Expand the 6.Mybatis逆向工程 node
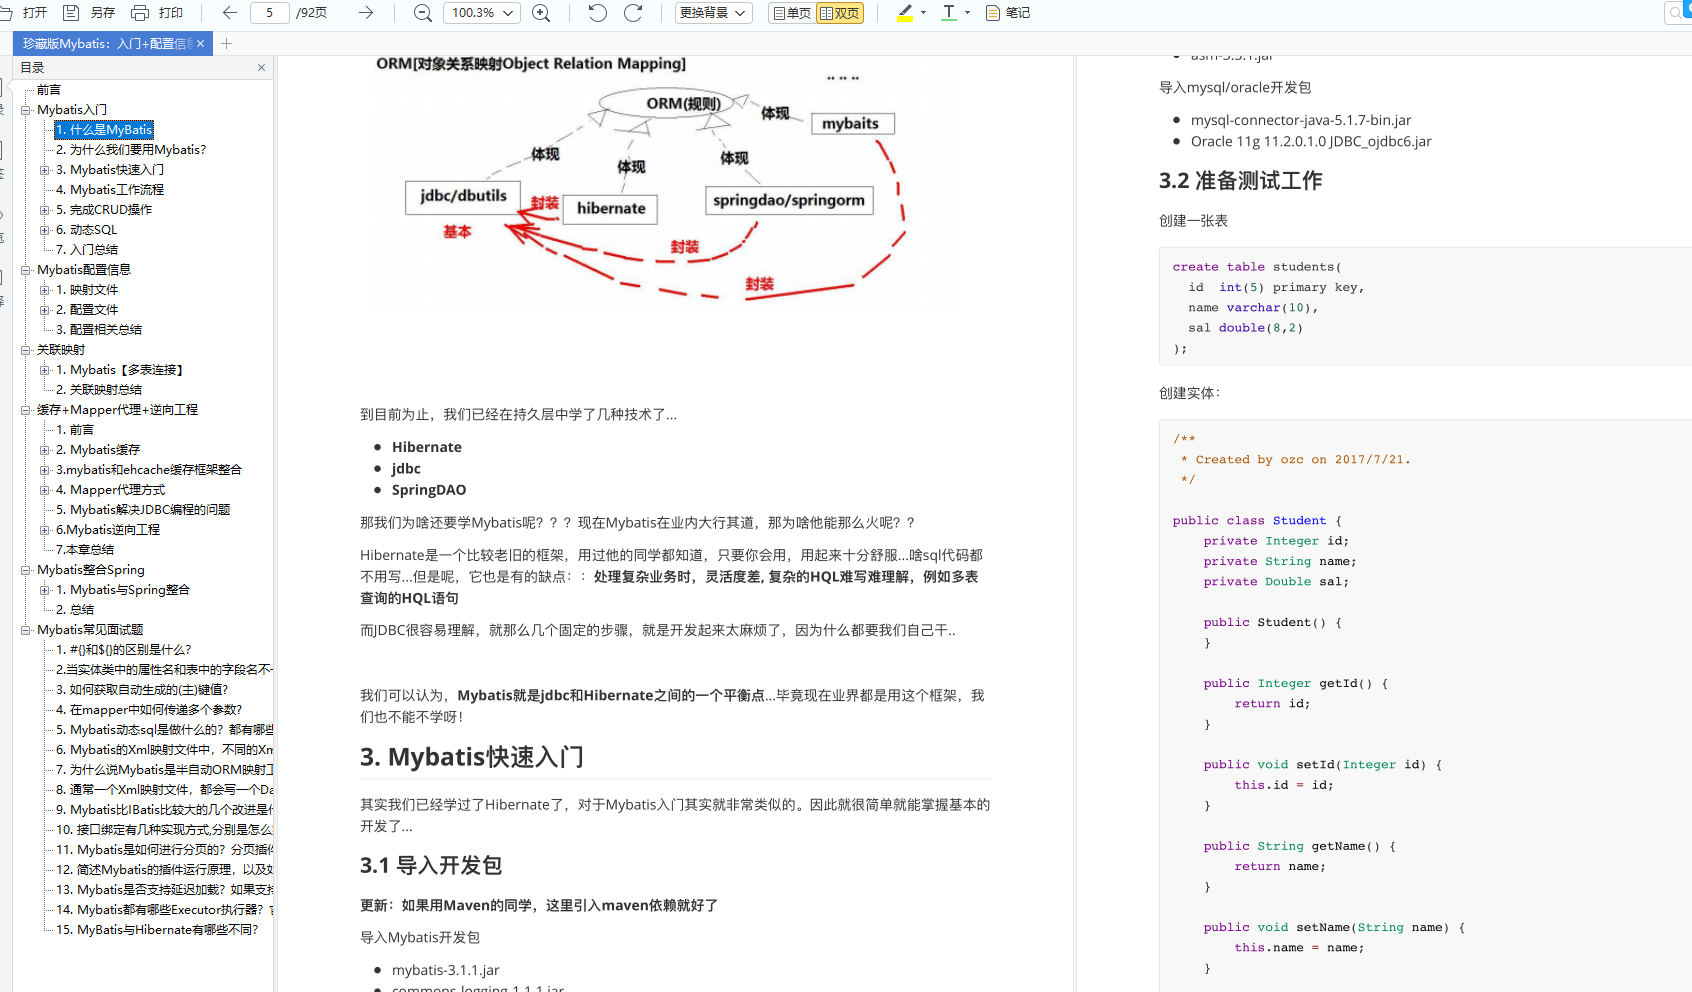Viewport: 1692px width, 992px height. click(x=44, y=530)
